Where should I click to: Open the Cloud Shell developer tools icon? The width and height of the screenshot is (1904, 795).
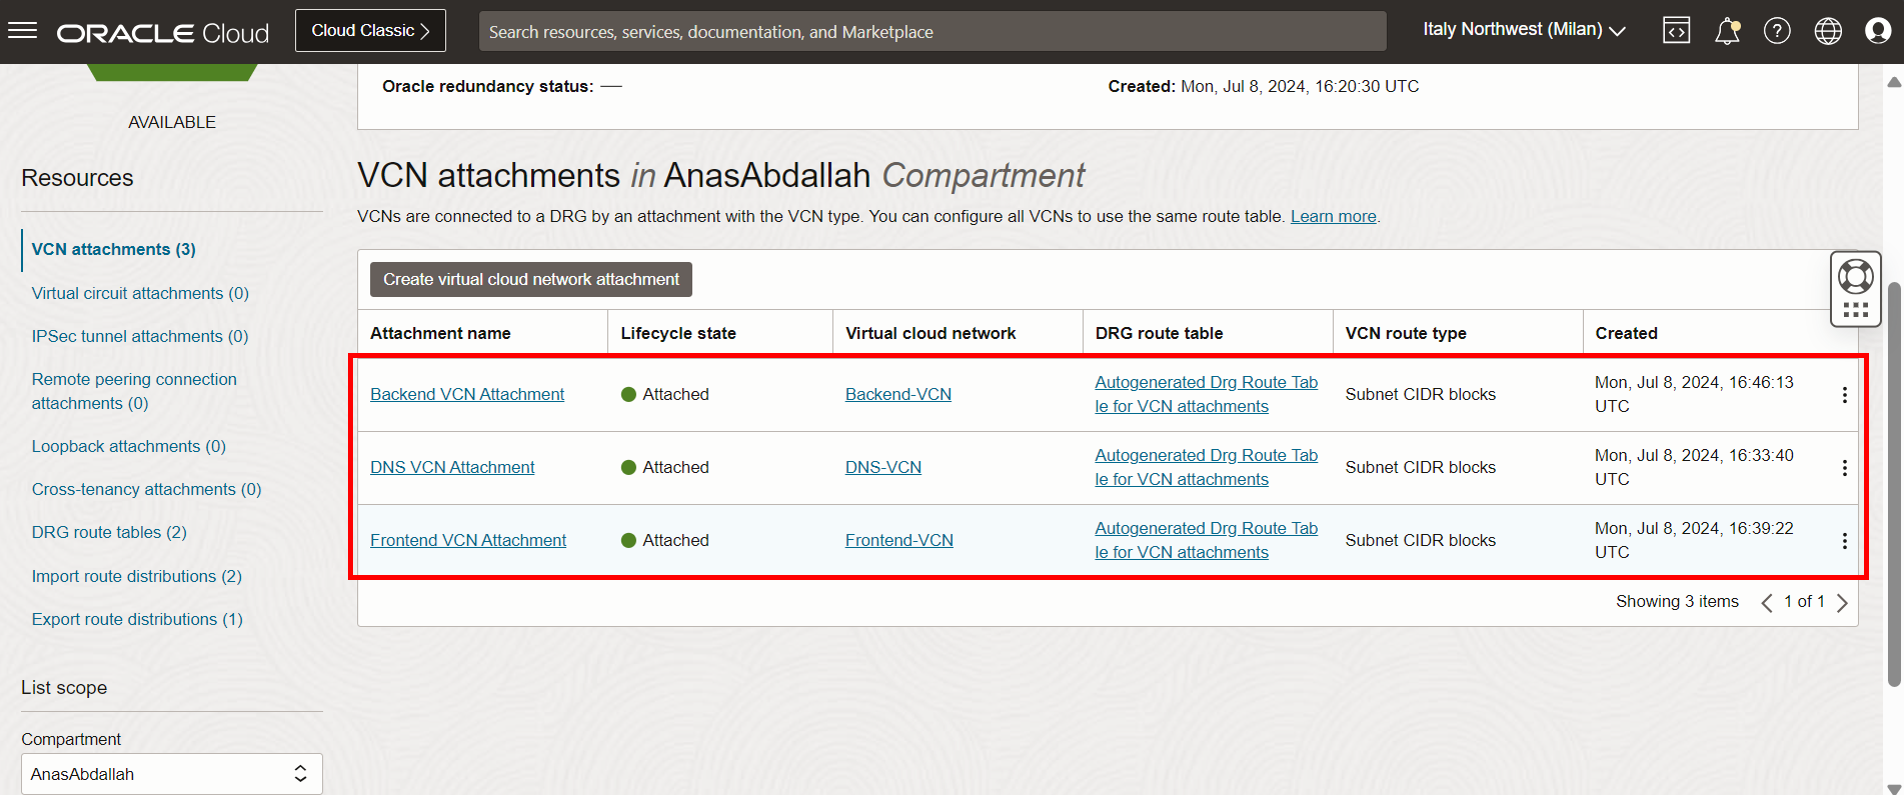pos(1676,31)
